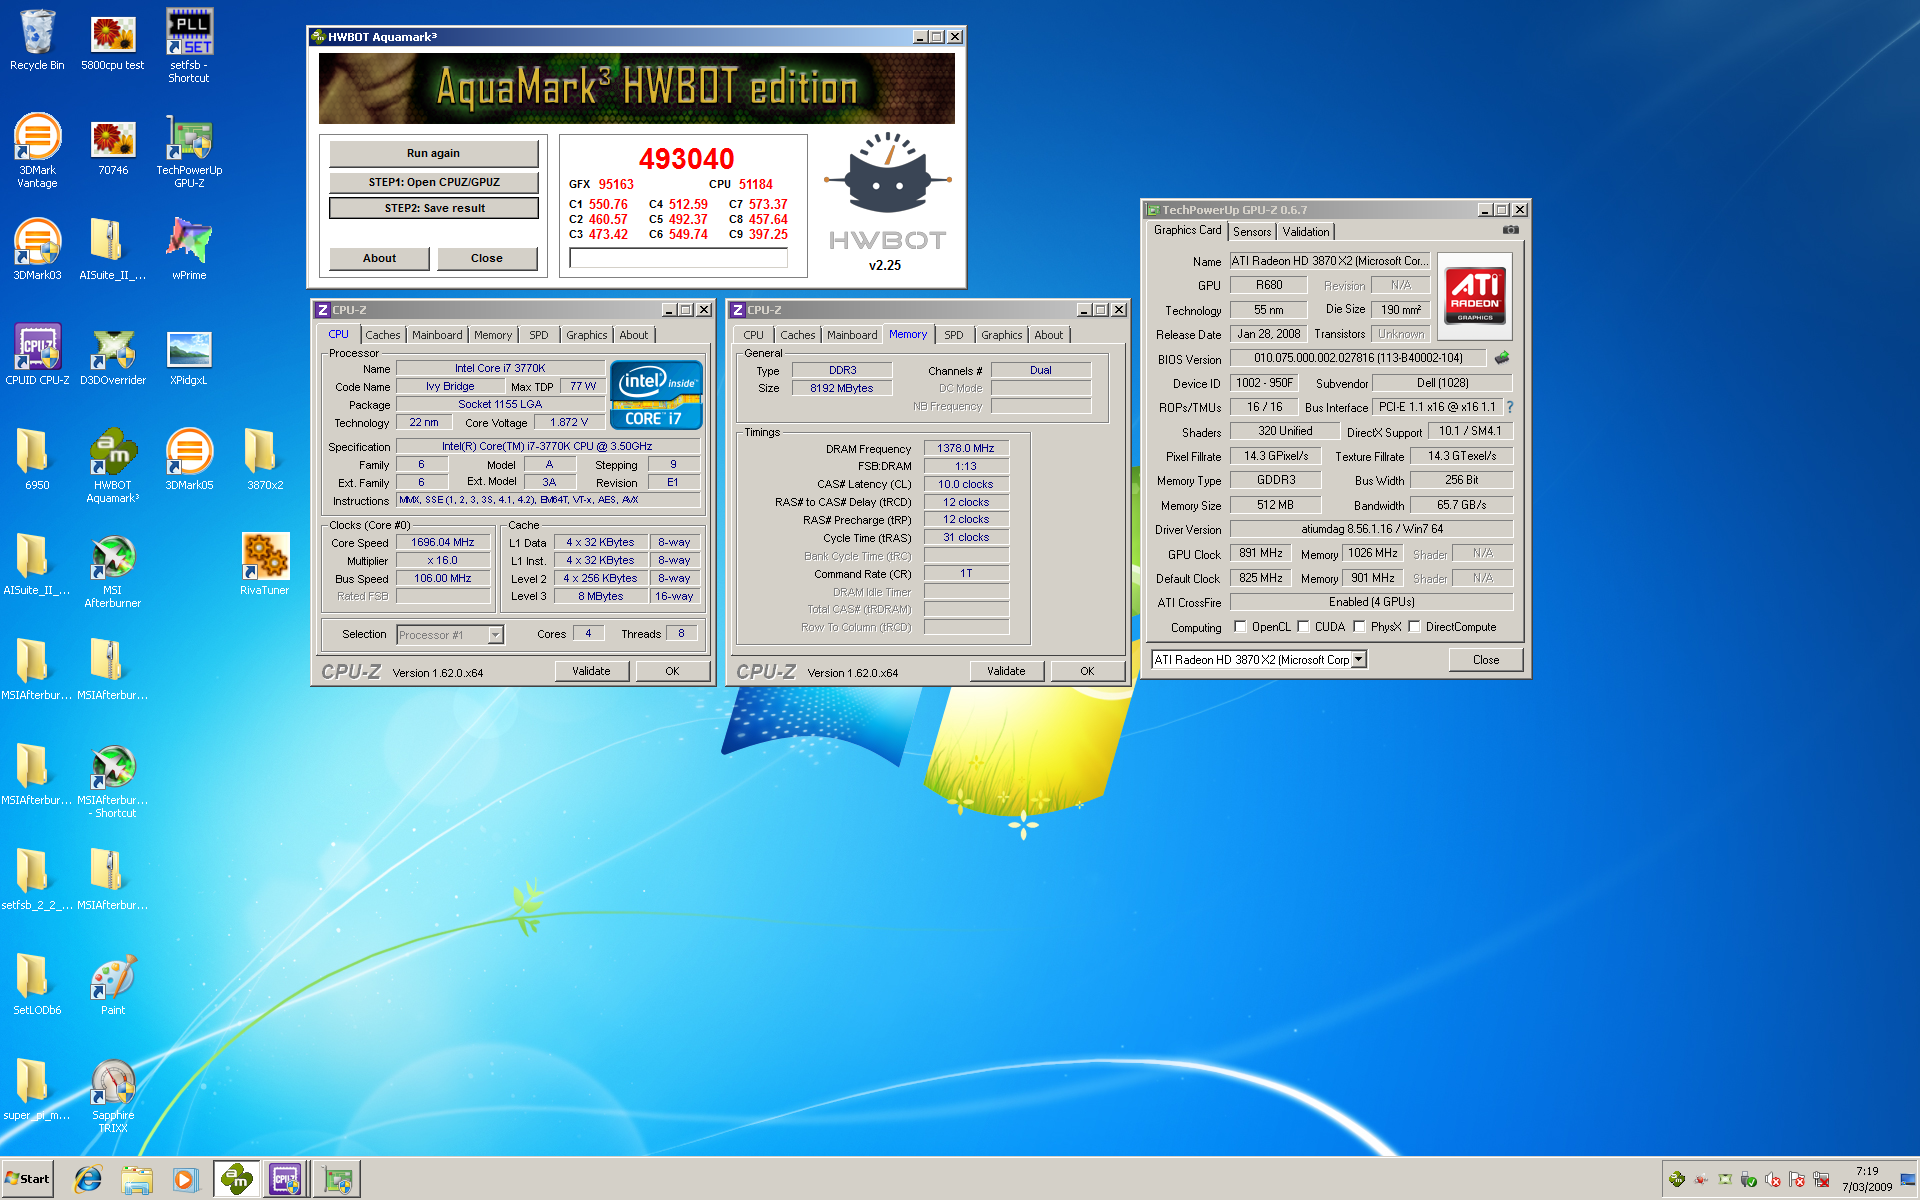
Task: Open the wPrime desktop icon
Action: (189, 249)
